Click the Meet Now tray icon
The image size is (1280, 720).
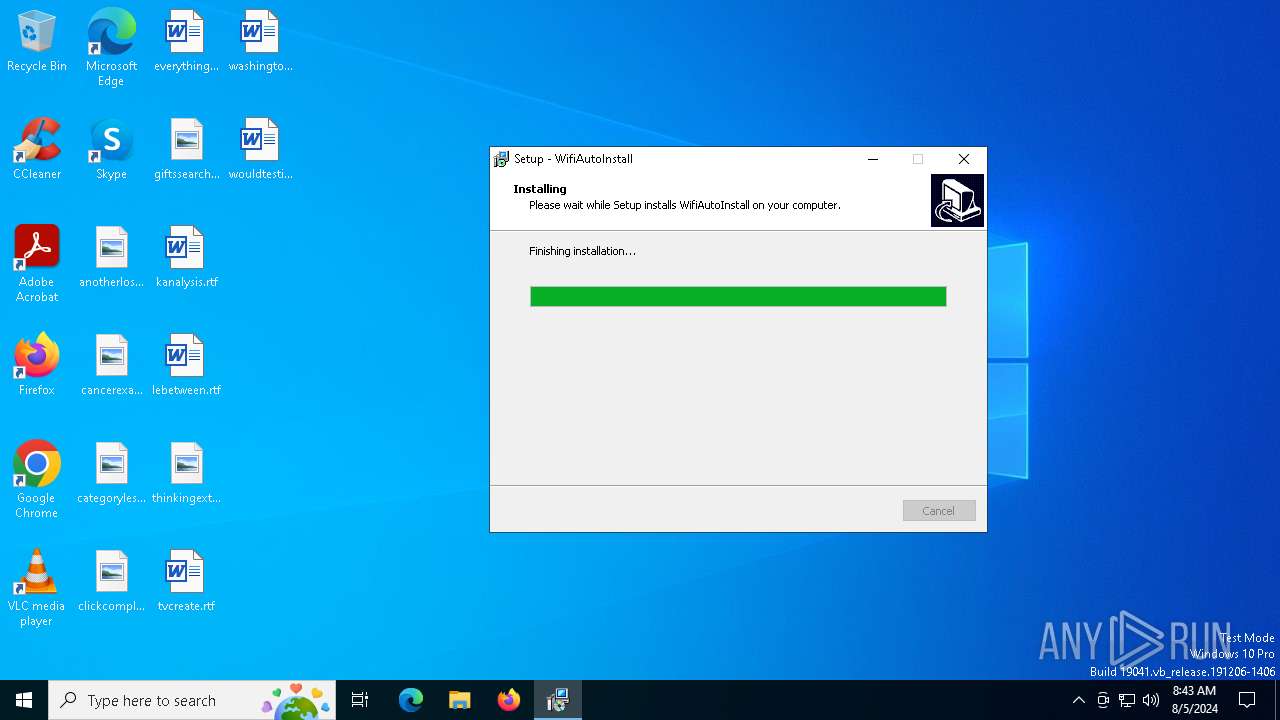[x=1103, y=700]
